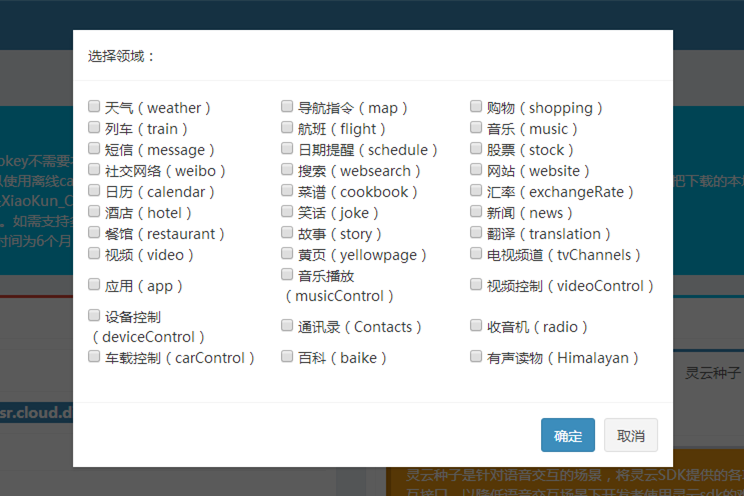Image resolution: width=744 pixels, height=496 pixels.
Task: Tick the 股票 (stock) checkbox
Action: point(477,148)
